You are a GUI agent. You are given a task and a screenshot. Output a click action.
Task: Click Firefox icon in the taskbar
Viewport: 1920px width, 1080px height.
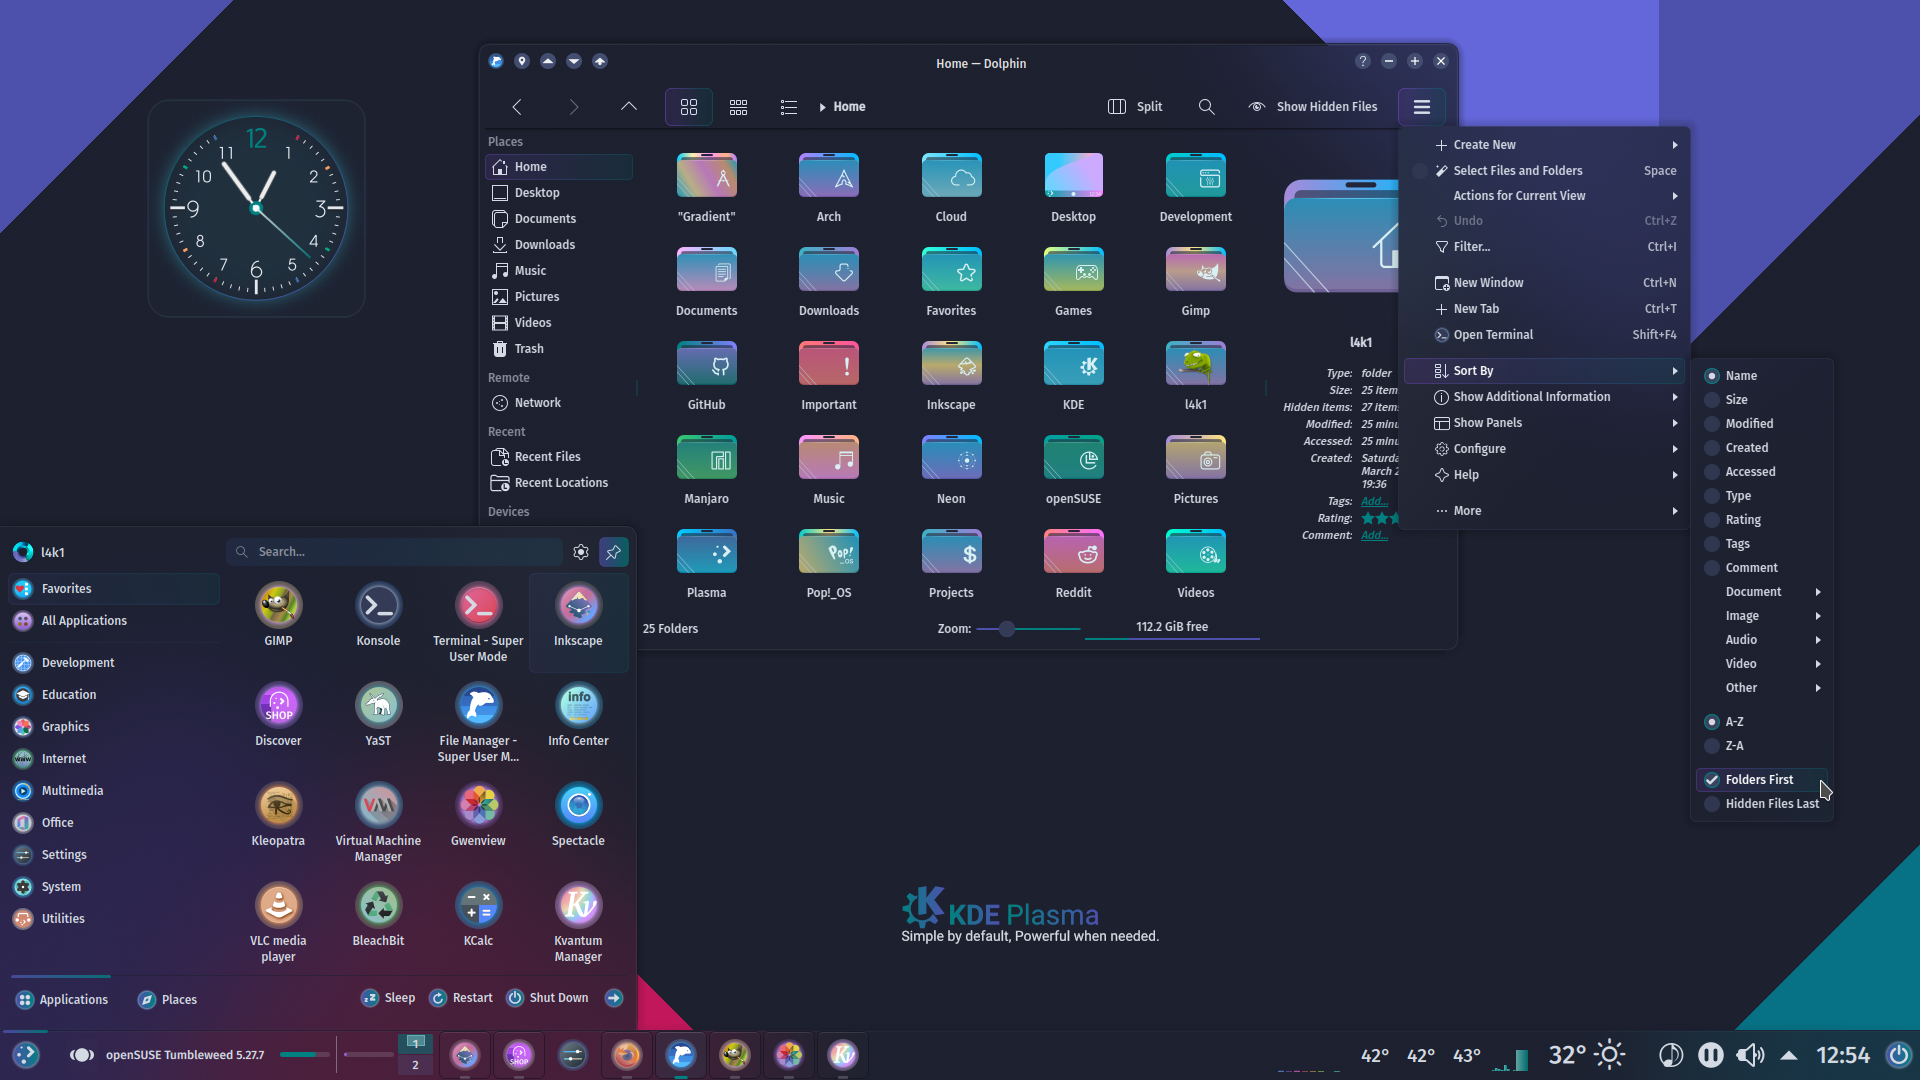tap(627, 1055)
